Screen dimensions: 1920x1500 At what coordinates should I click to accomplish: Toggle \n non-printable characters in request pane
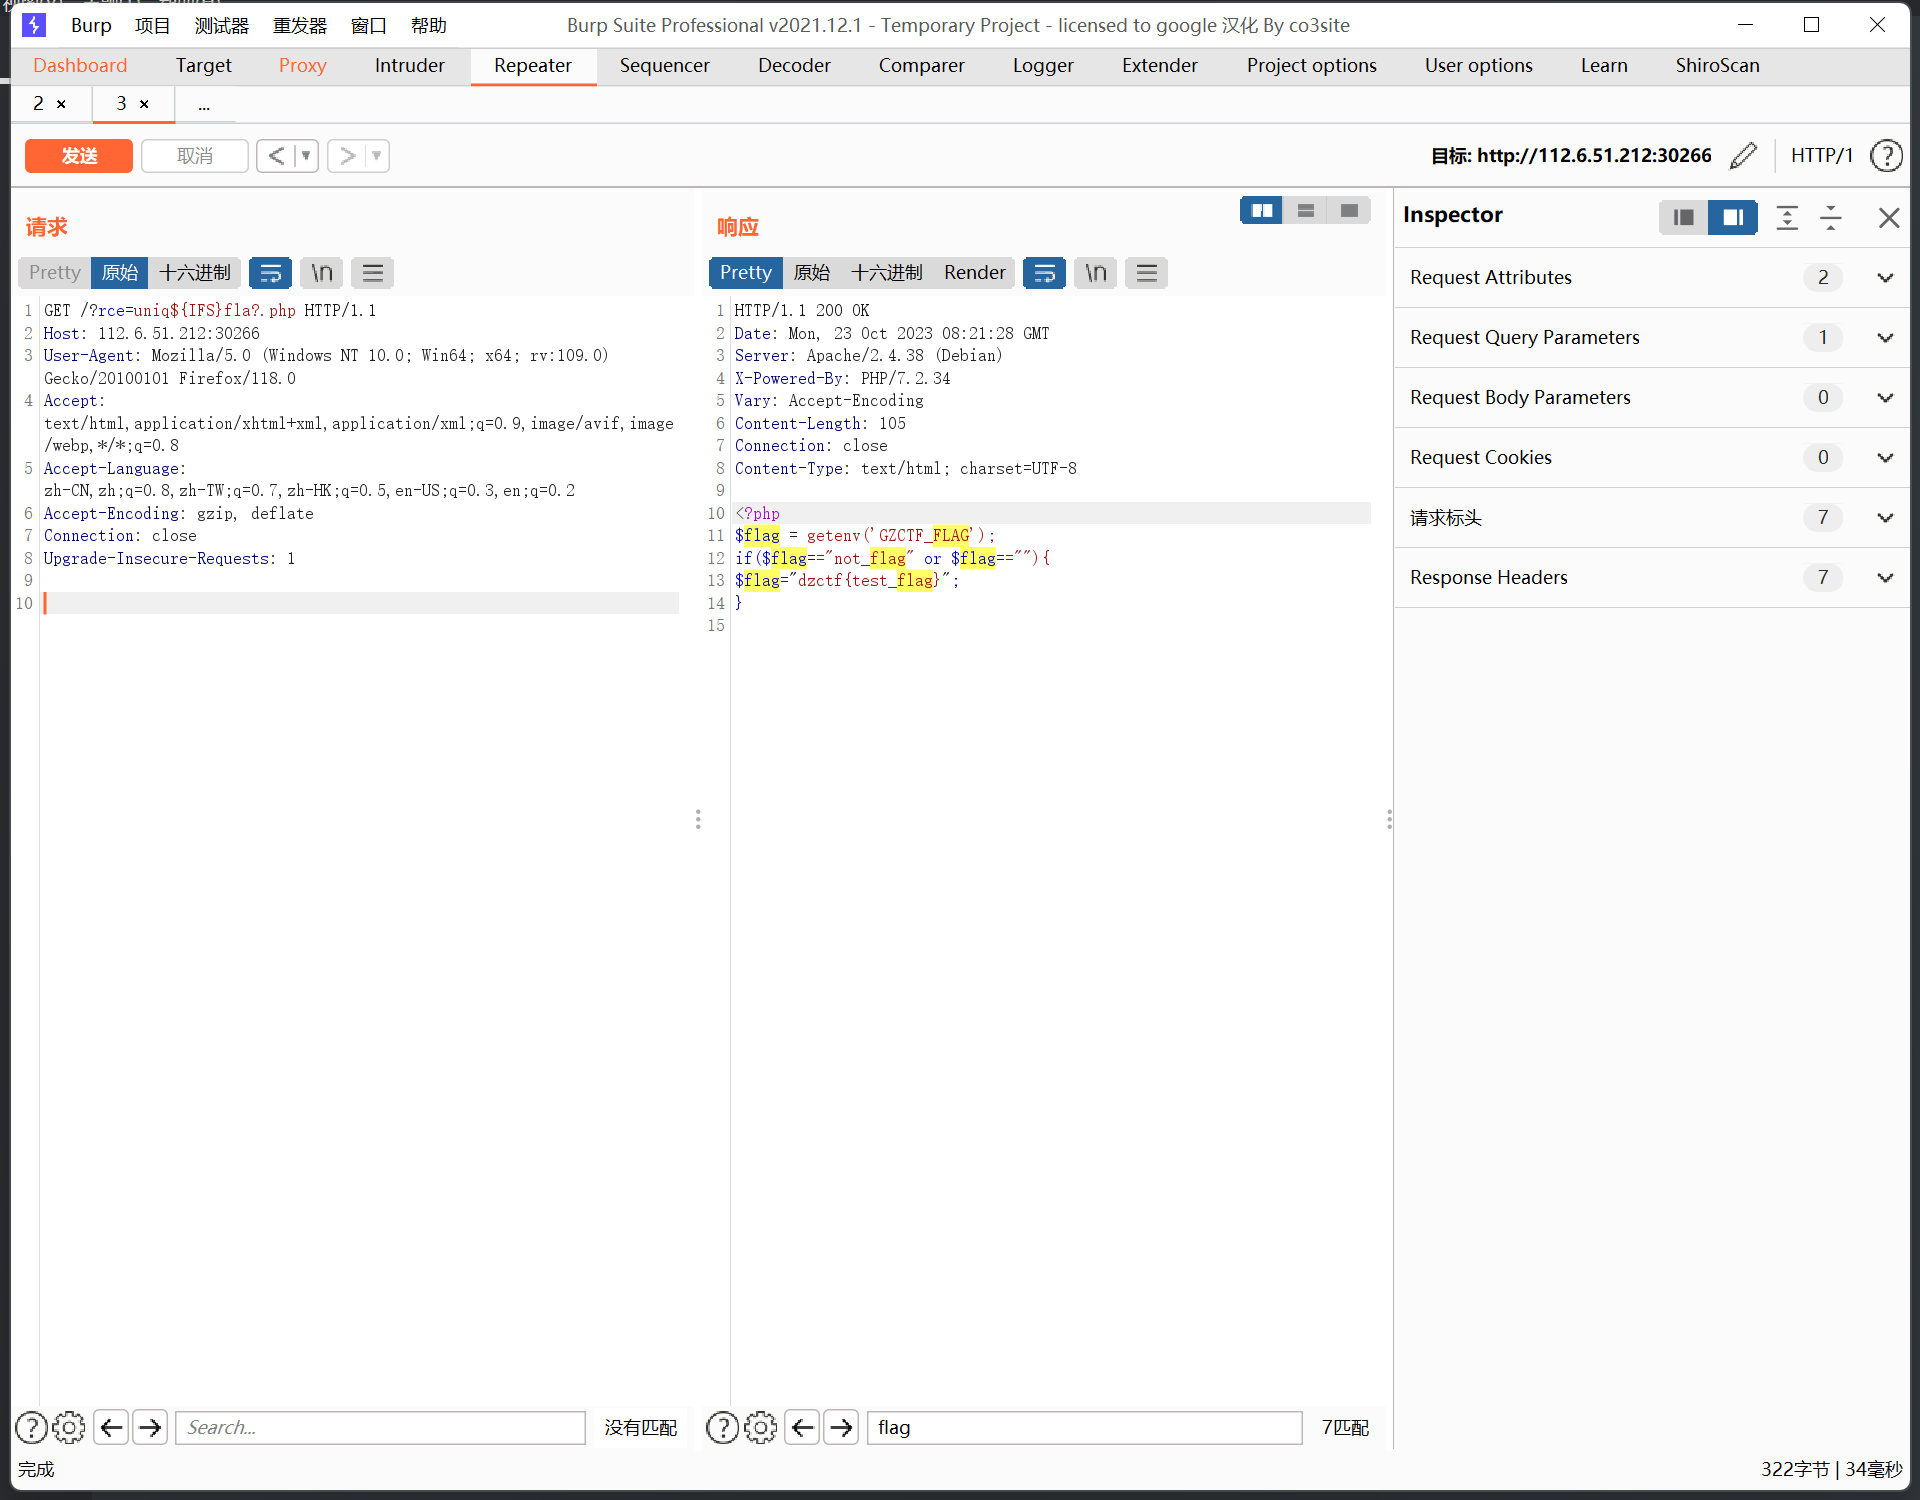tap(321, 273)
